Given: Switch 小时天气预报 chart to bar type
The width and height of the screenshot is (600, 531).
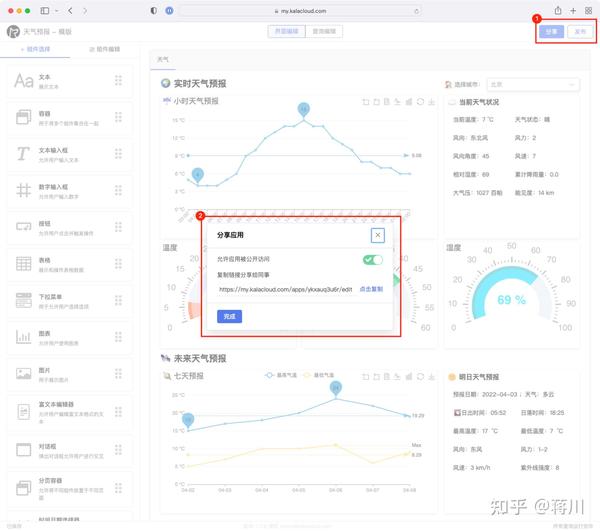Looking at the screenshot, I should (409, 102).
